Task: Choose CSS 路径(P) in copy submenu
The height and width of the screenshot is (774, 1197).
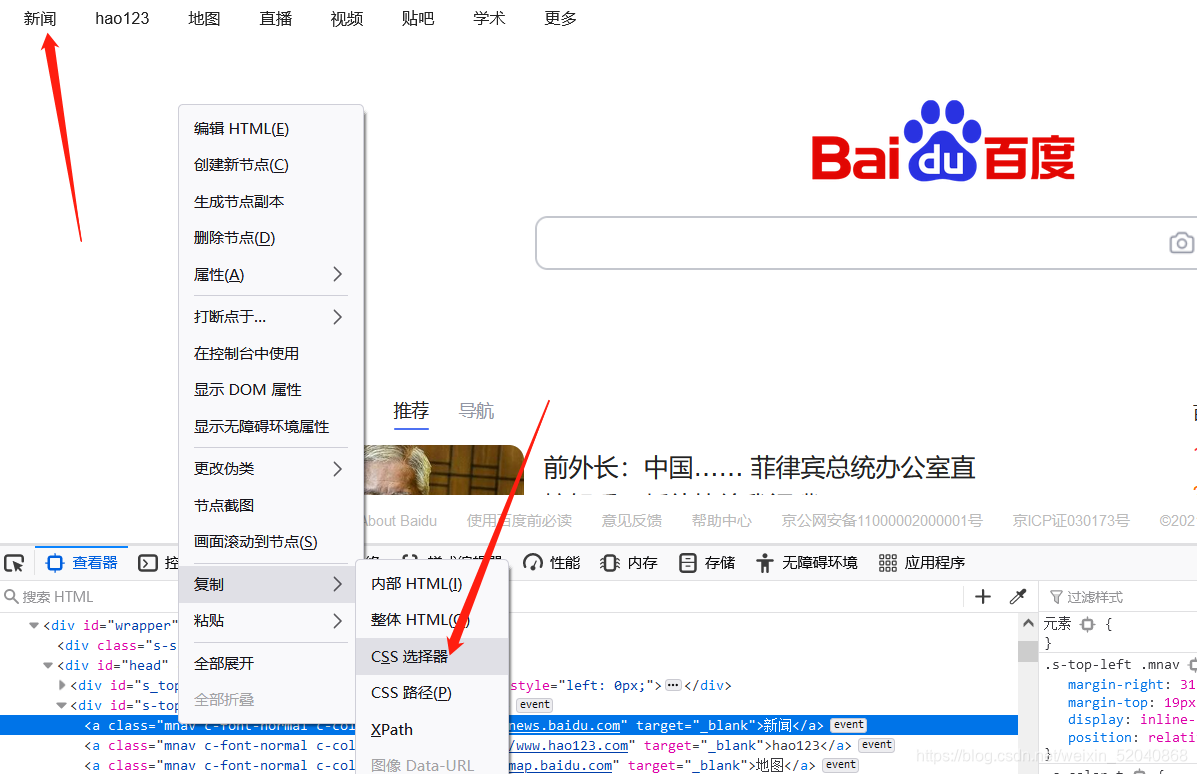Action: pos(432,693)
